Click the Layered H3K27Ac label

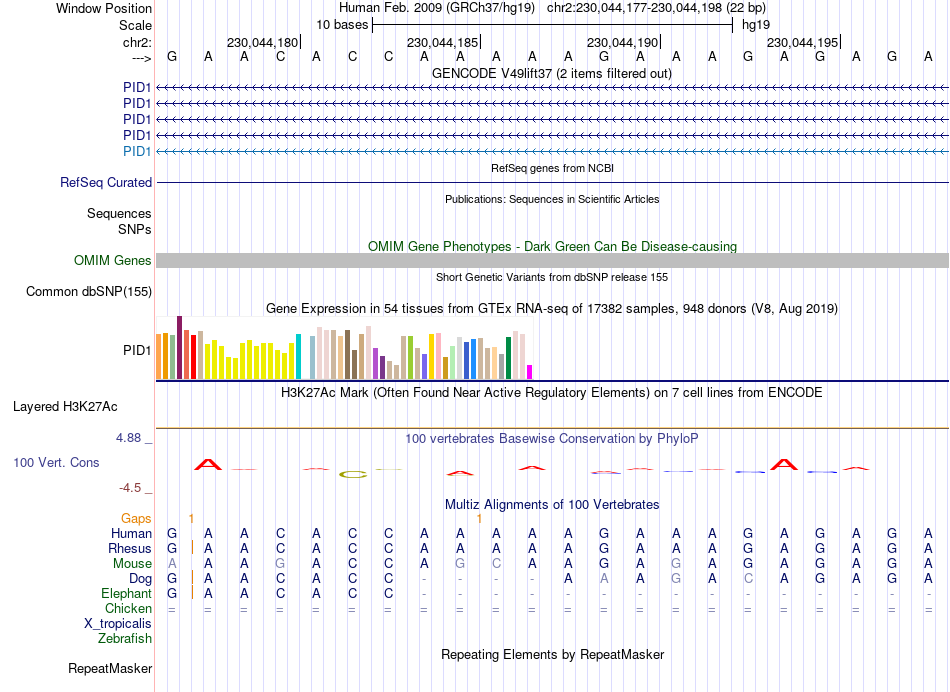(x=65, y=407)
